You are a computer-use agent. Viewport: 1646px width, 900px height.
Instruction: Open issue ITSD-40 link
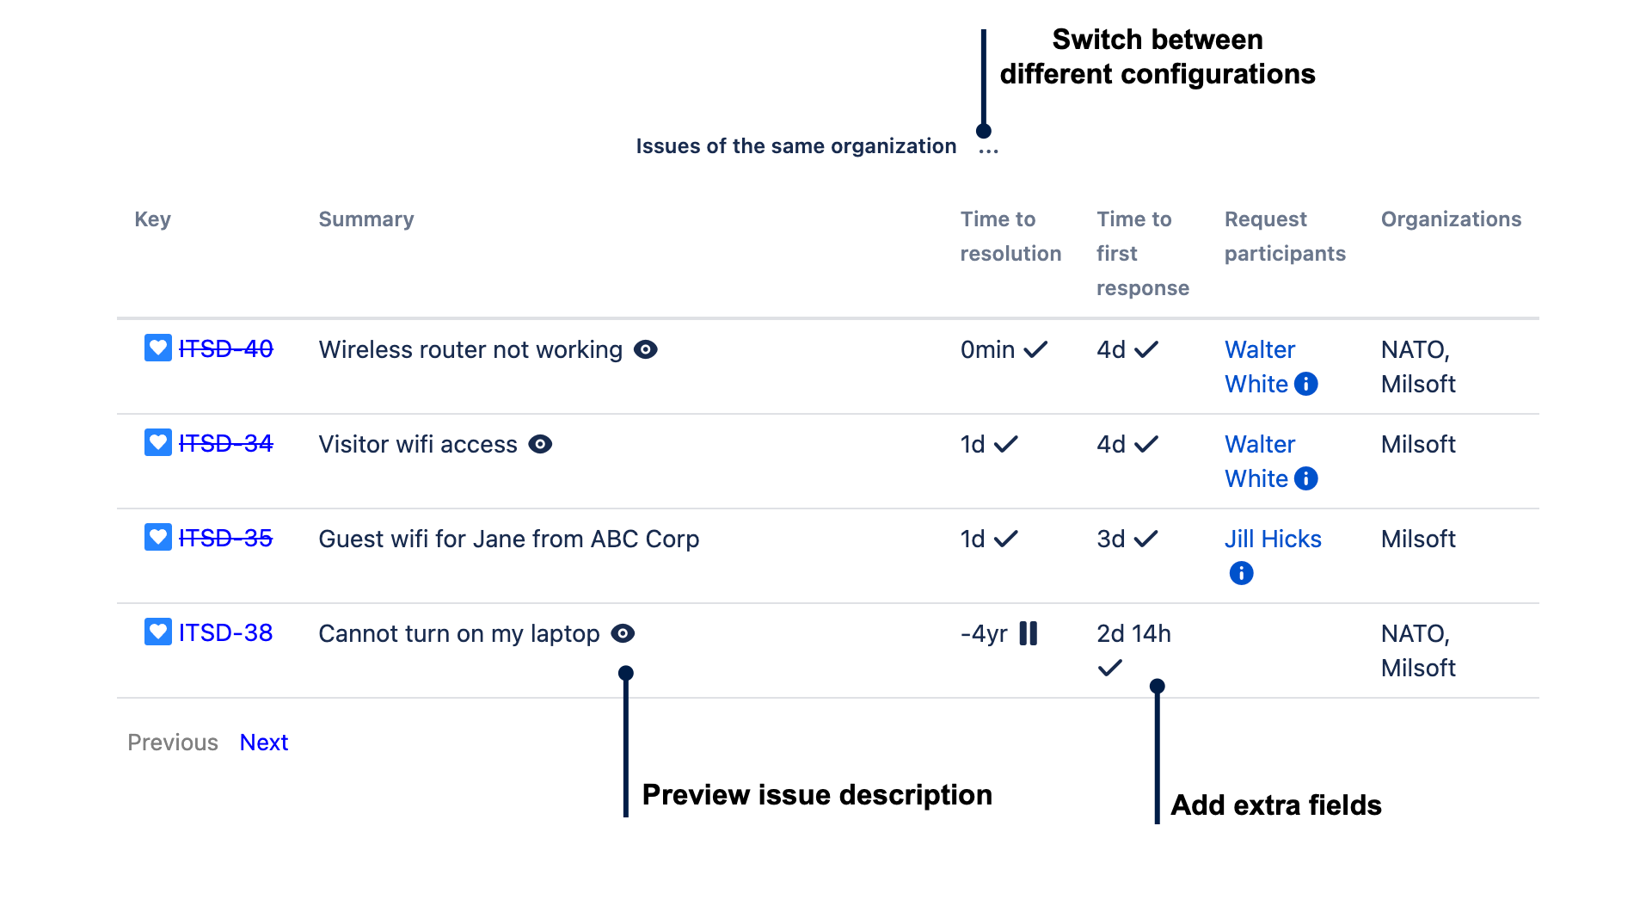coord(225,349)
